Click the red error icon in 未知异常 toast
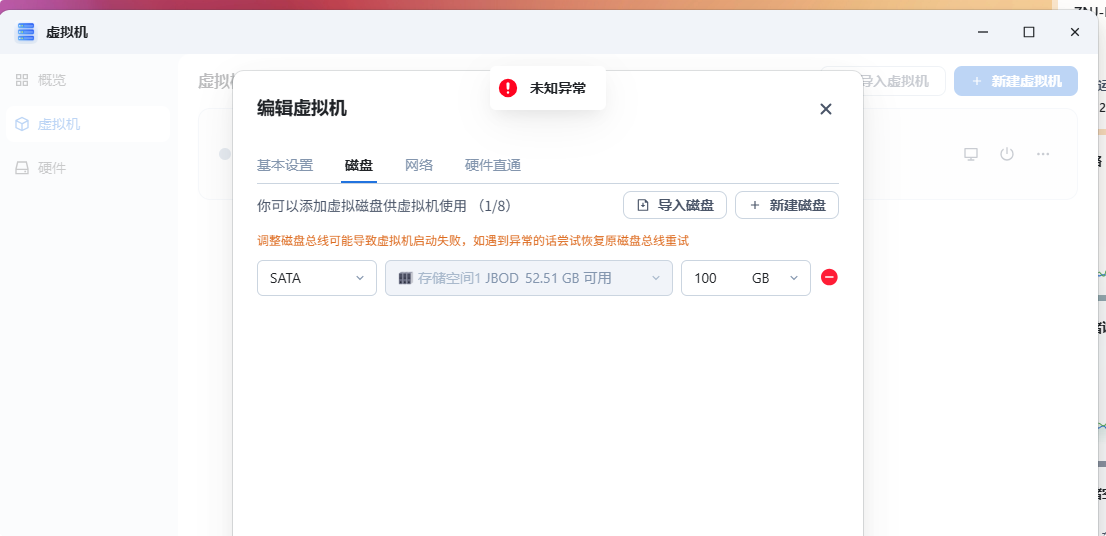This screenshot has height=536, width=1106. [x=509, y=88]
